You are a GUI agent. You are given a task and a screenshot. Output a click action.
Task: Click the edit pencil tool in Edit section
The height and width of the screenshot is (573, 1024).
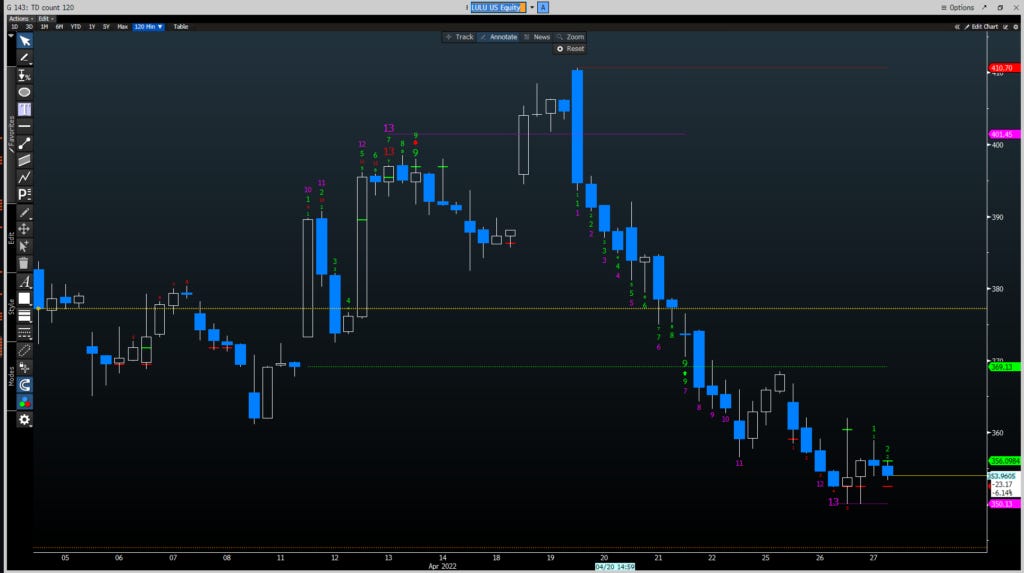(x=24, y=212)
